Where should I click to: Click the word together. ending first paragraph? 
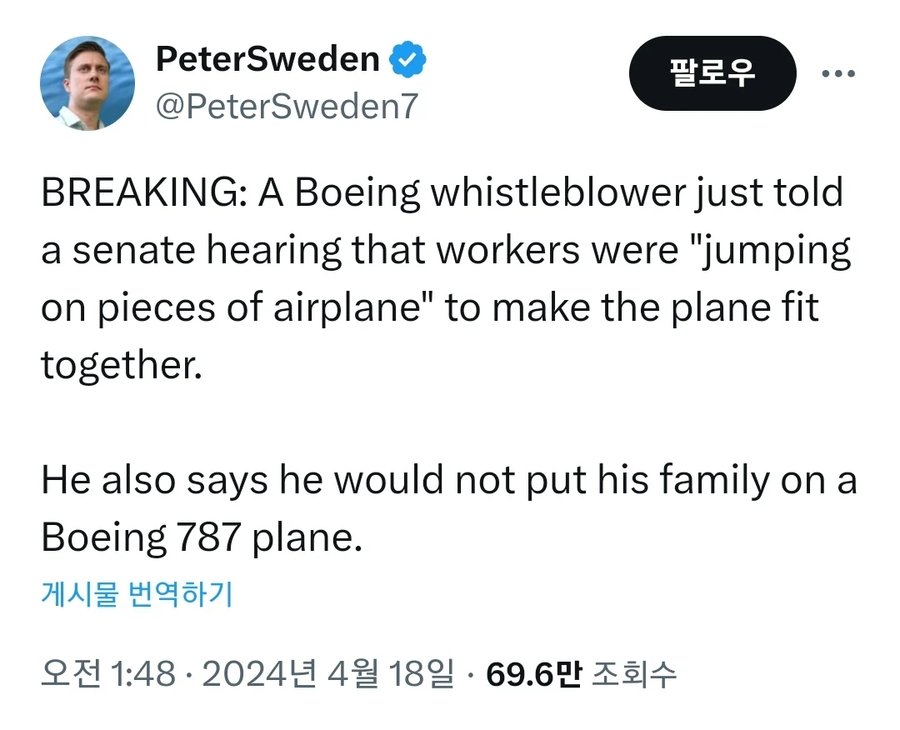pos(121,365)
